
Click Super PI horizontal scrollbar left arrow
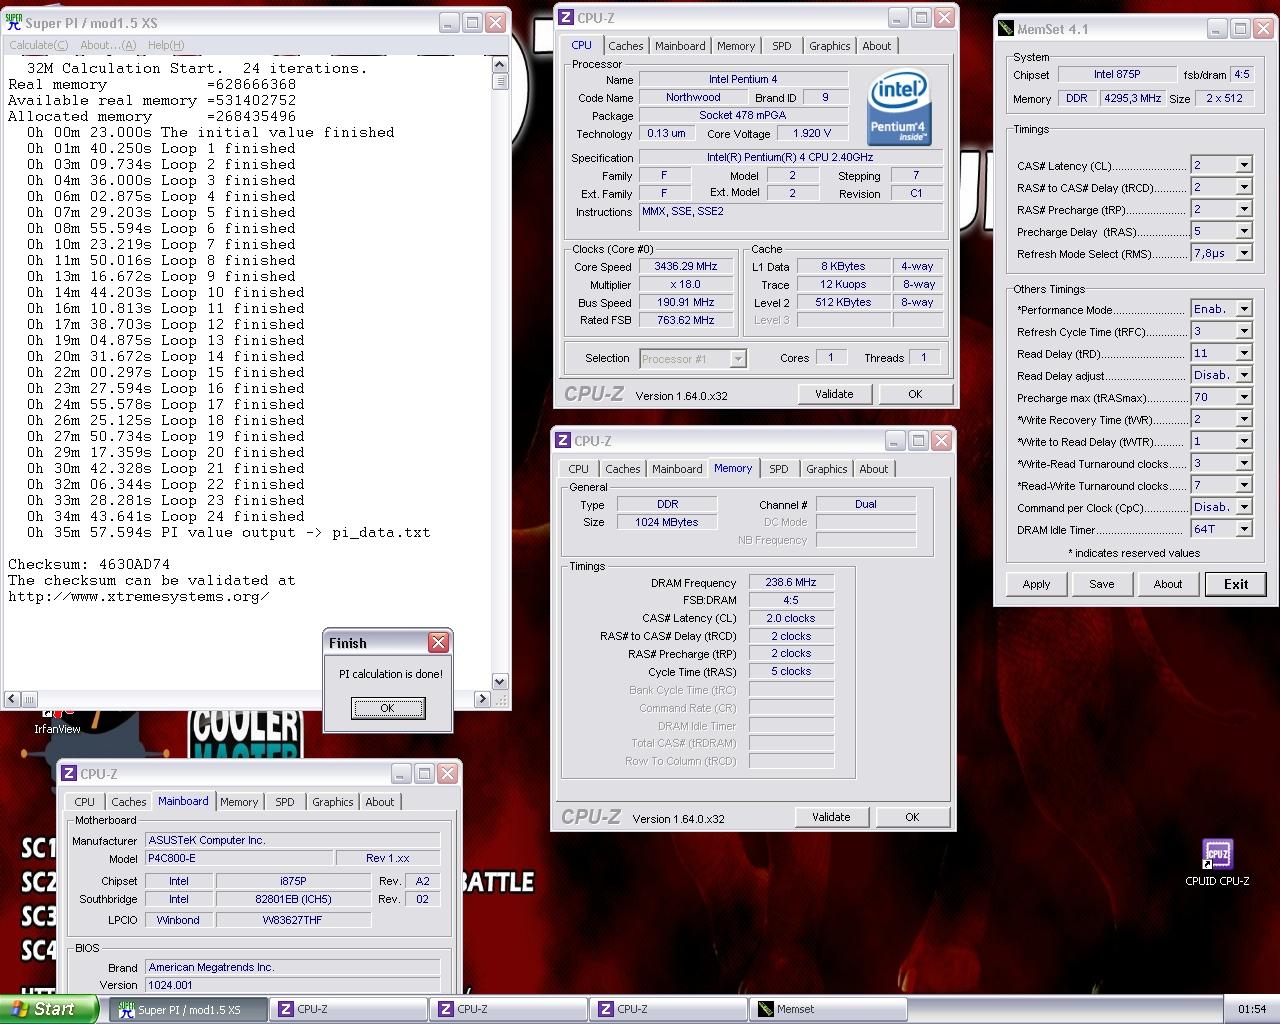point(12,699)
